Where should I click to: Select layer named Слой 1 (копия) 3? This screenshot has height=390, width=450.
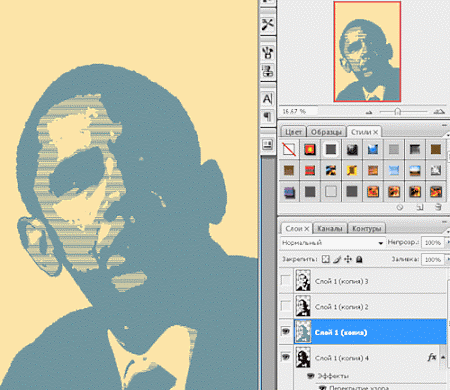point(342,281)
